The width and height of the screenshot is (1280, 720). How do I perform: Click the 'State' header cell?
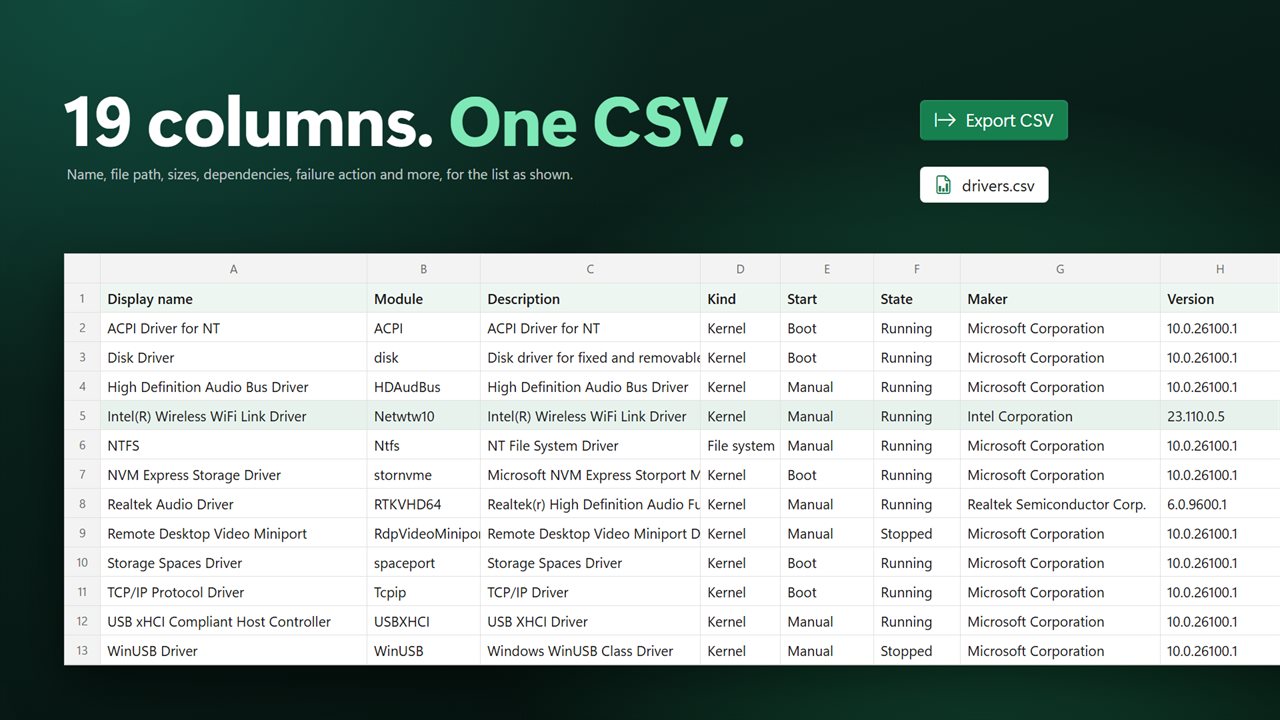(x=917, y=299)
